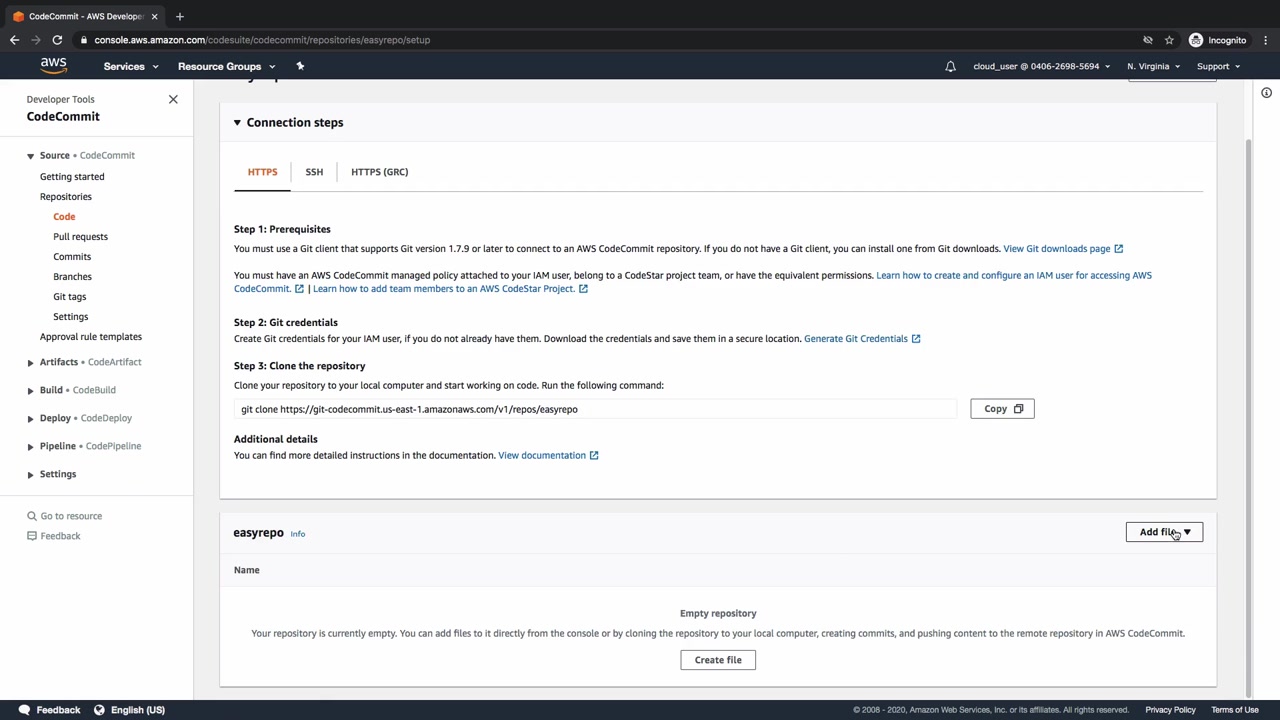Viewport: 1280px width, 720px height.
Task: Click the forward navigation arrow
Action: [x=36, y=40]
